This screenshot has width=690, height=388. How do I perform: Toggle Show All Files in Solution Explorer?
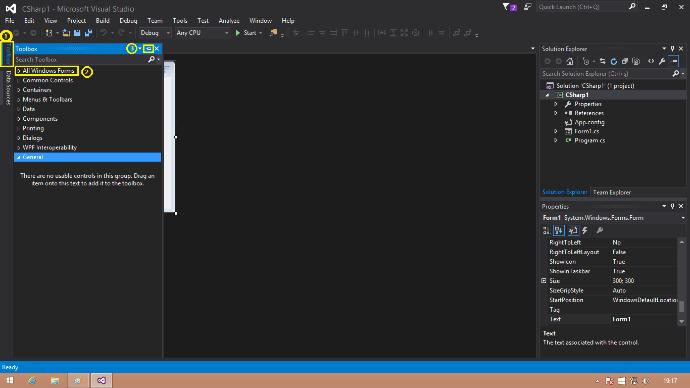coord(636,62)
